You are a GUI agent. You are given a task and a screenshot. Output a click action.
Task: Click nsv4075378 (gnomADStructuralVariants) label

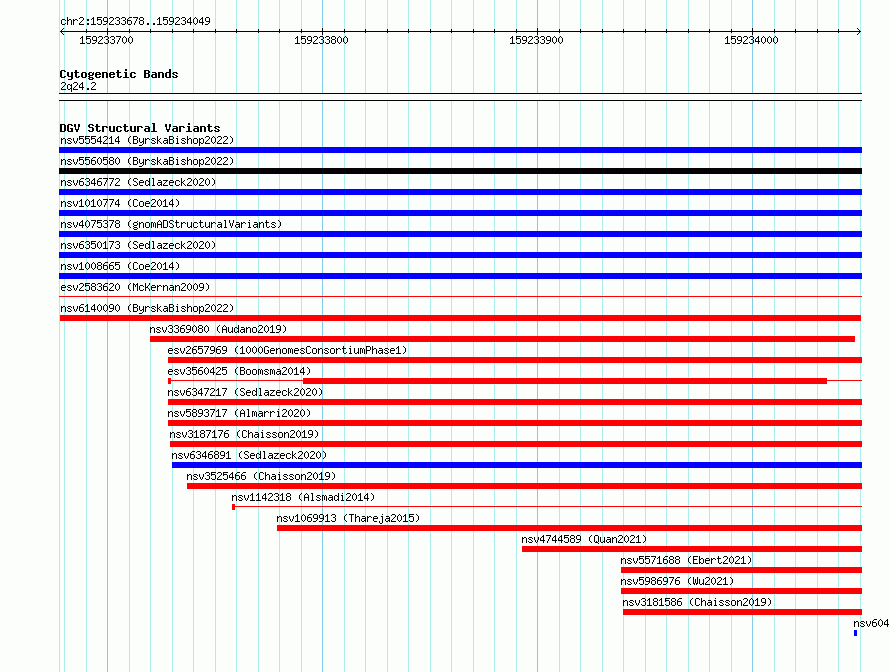(171, 224)
